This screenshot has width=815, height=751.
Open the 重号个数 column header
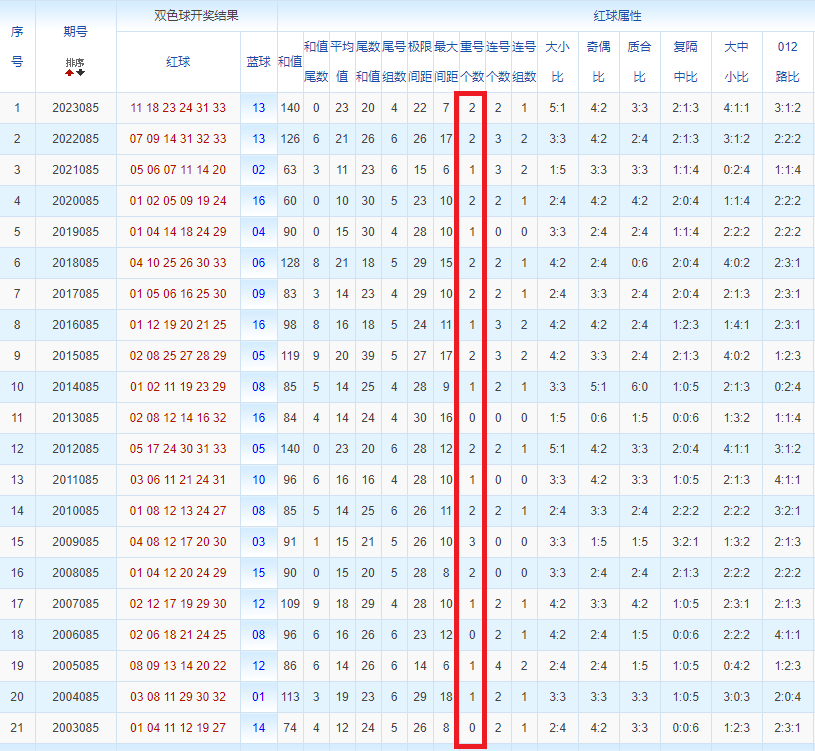[472, 62]
